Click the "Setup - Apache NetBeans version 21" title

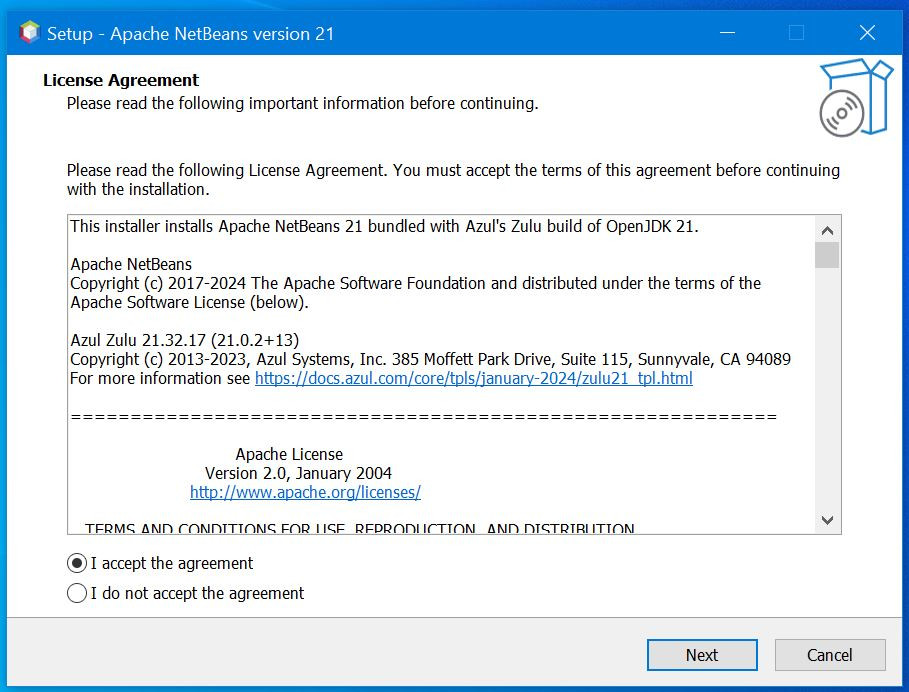coord(190,34)
